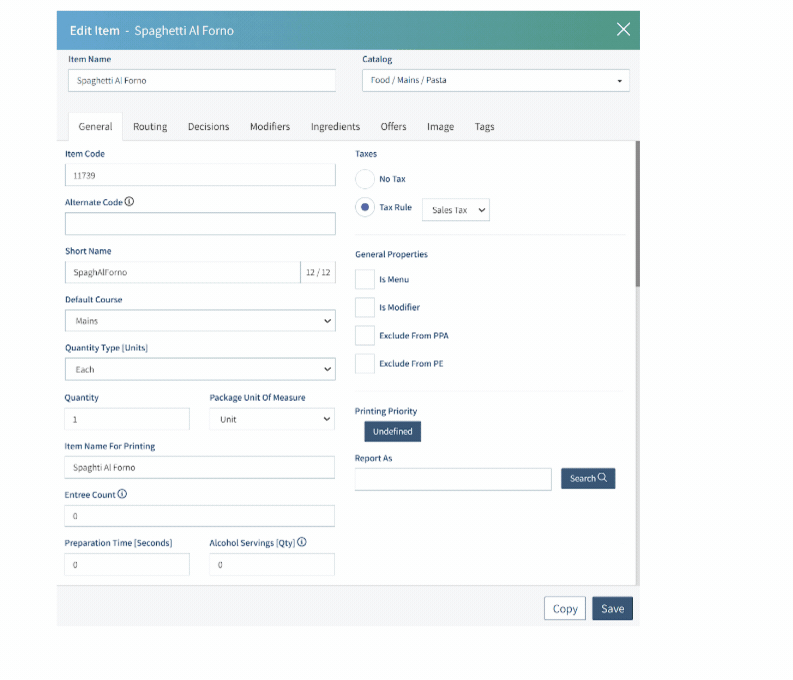Check the Is Menu checkbox
The width and height of the screenshot is (793, 680).
click(x=365, y=279)
